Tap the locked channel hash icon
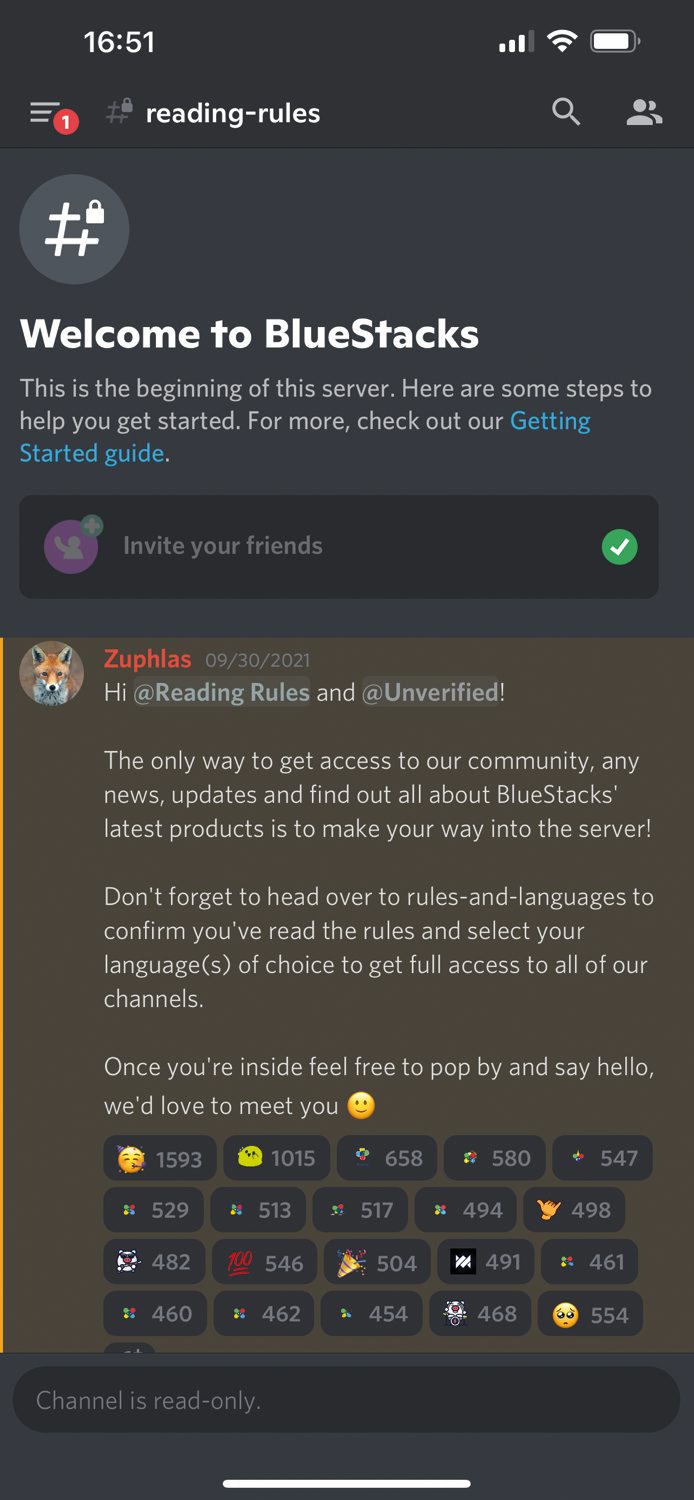 (74, 229)
